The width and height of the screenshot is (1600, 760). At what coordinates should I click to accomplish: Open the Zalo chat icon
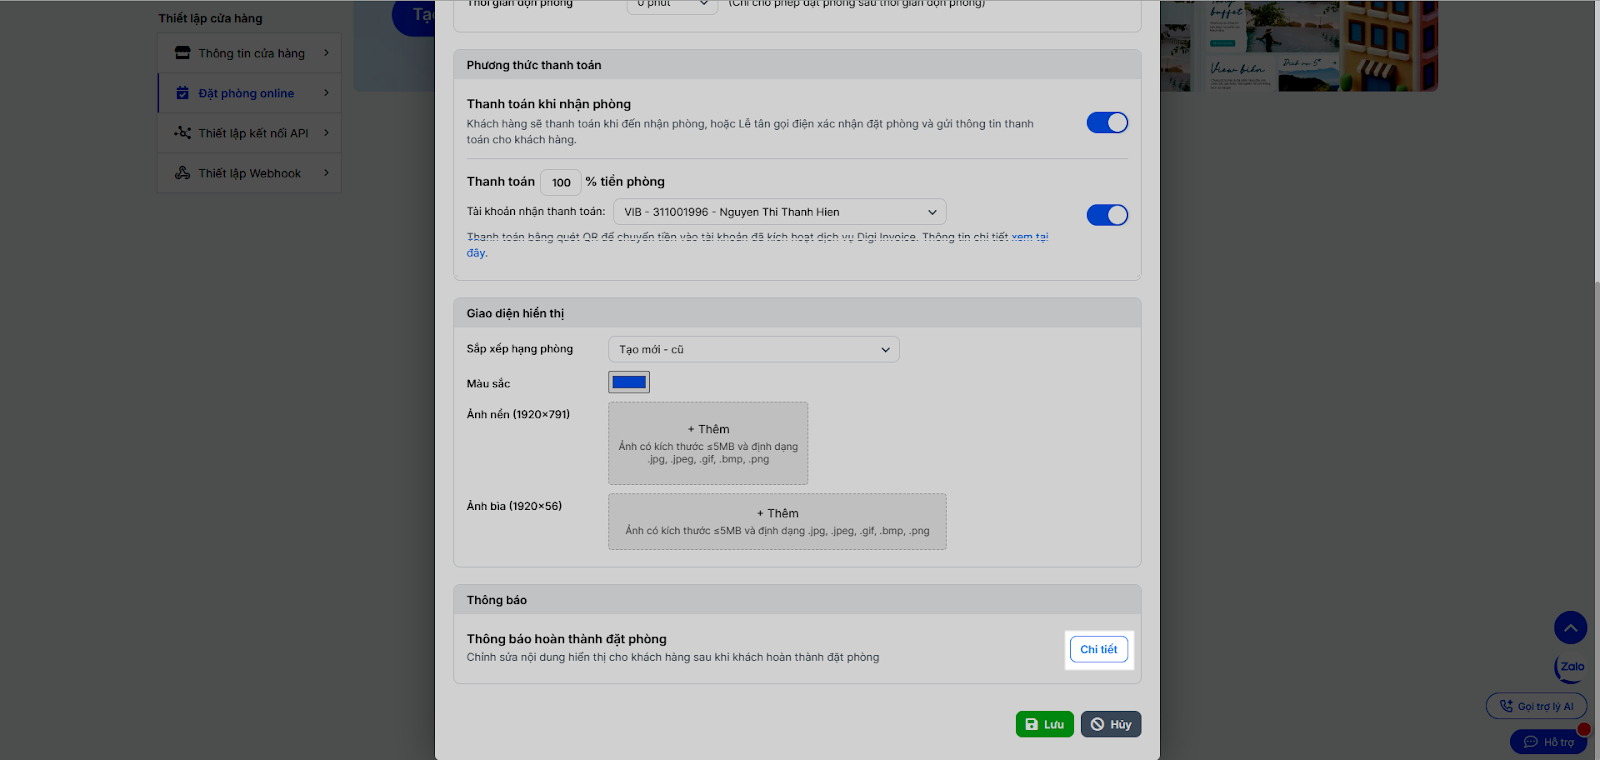click(x=1571, y=667)
